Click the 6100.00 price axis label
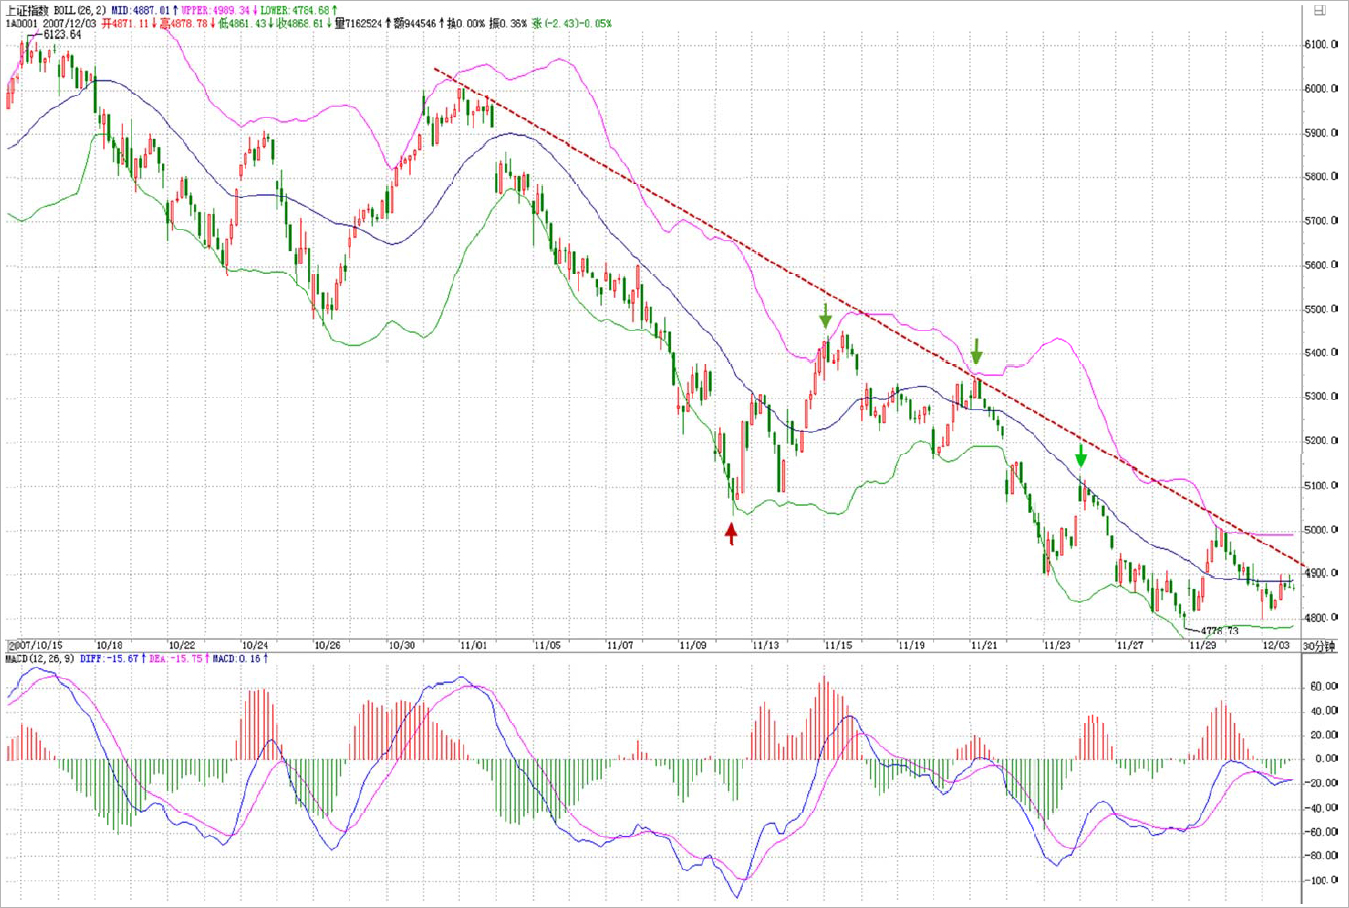1349x908 pixels. pyautogui.click(x=1321, y=45)
